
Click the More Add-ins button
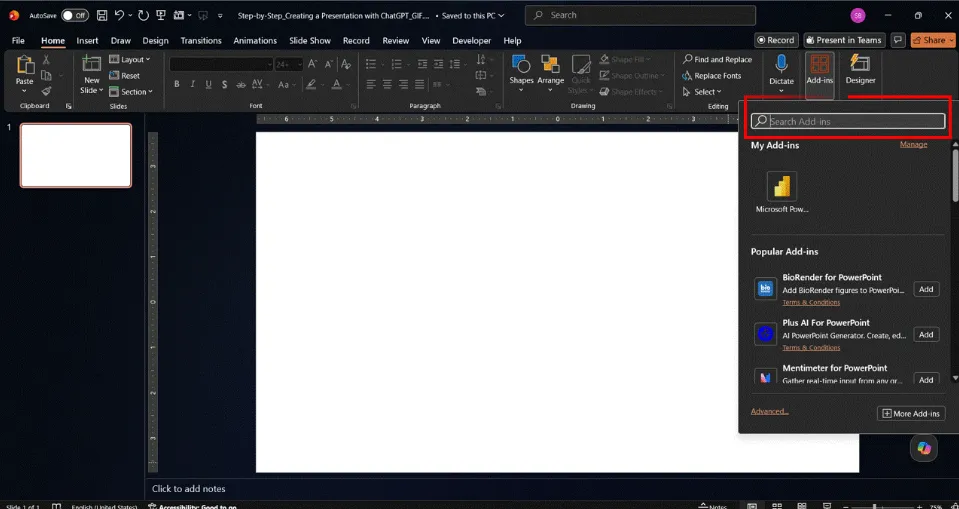tap(911, 414)
